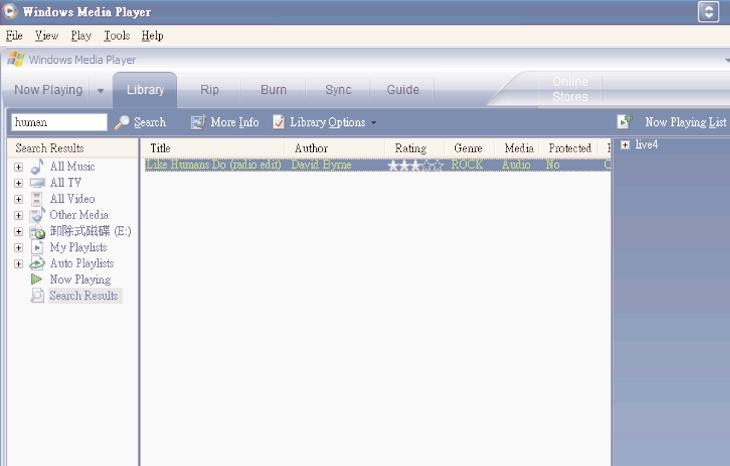This screenshot has height=466, width=730.
Task: Click the 'No' protected cell
Action: click(553, 165)
